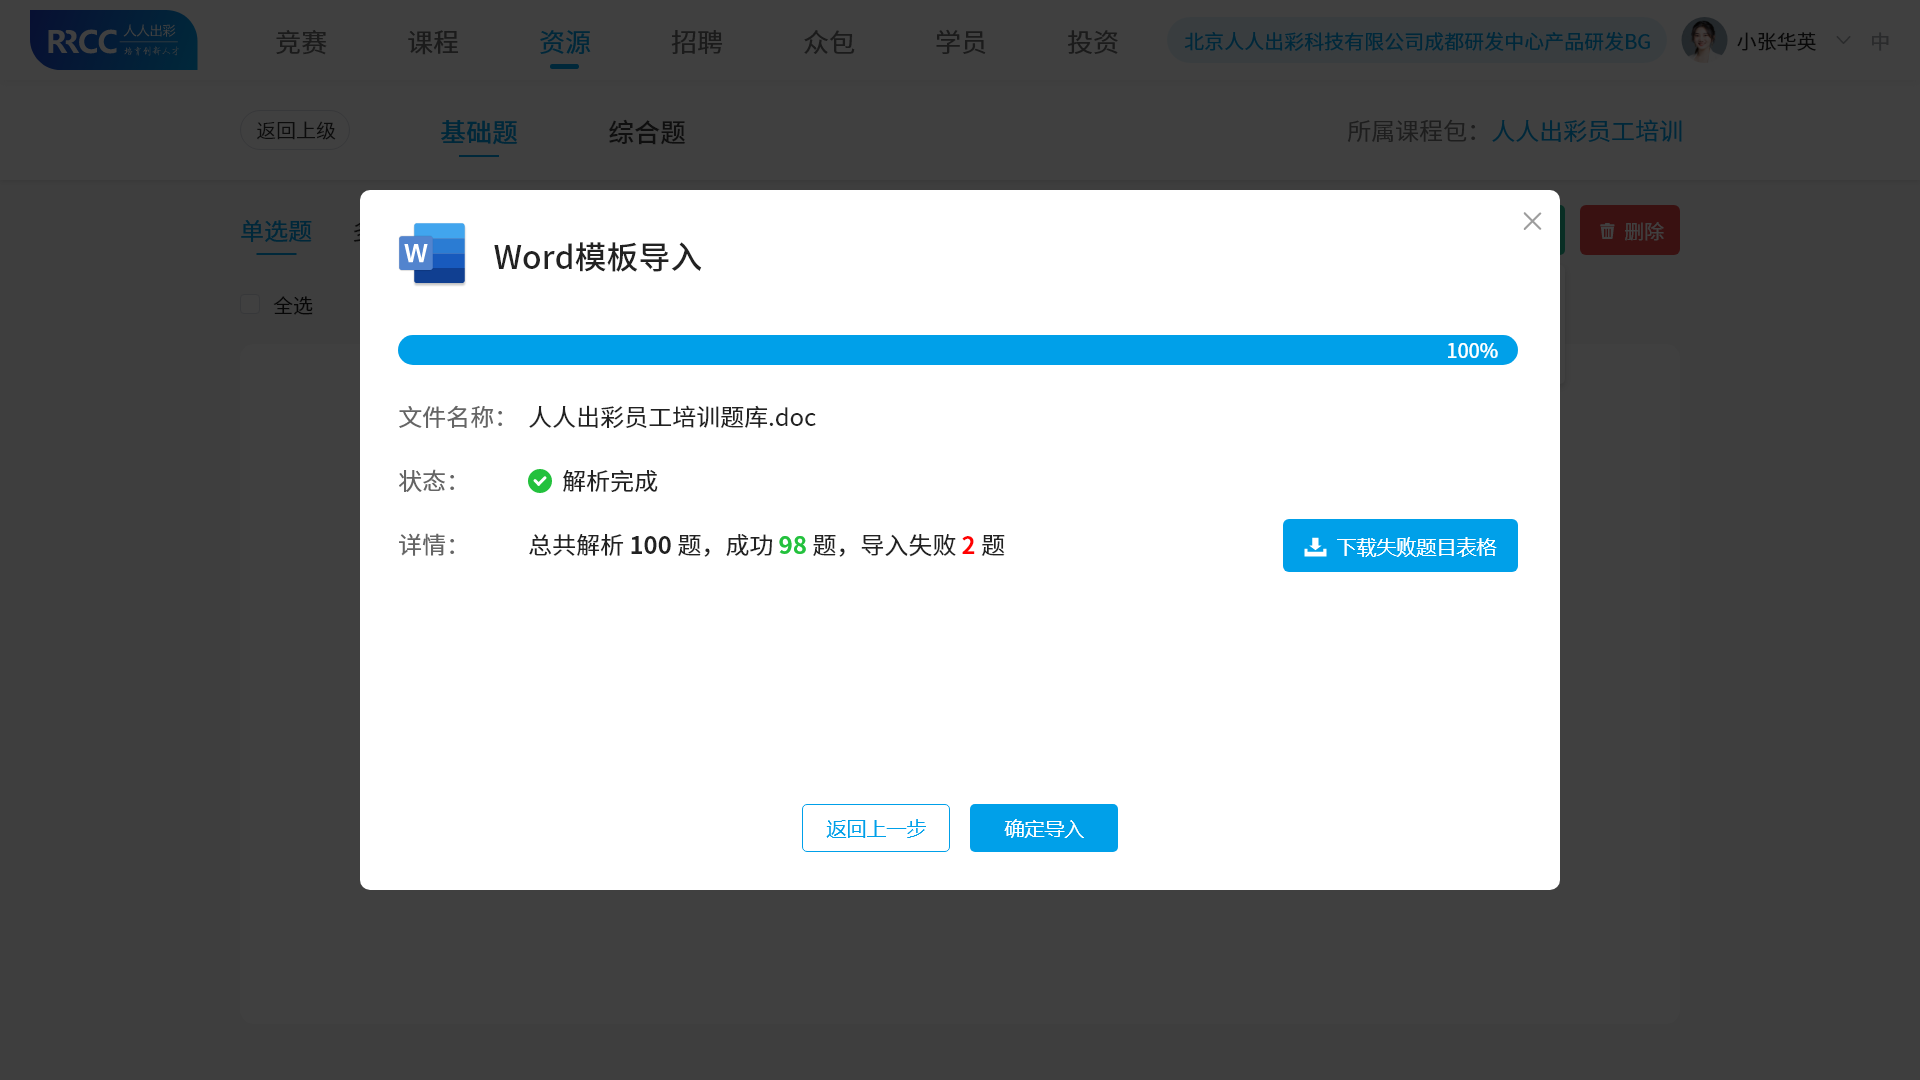Expand the user dropdown arrow beside 小张华英
Screen dimensions: 1920x1080
pos(1843,40)
